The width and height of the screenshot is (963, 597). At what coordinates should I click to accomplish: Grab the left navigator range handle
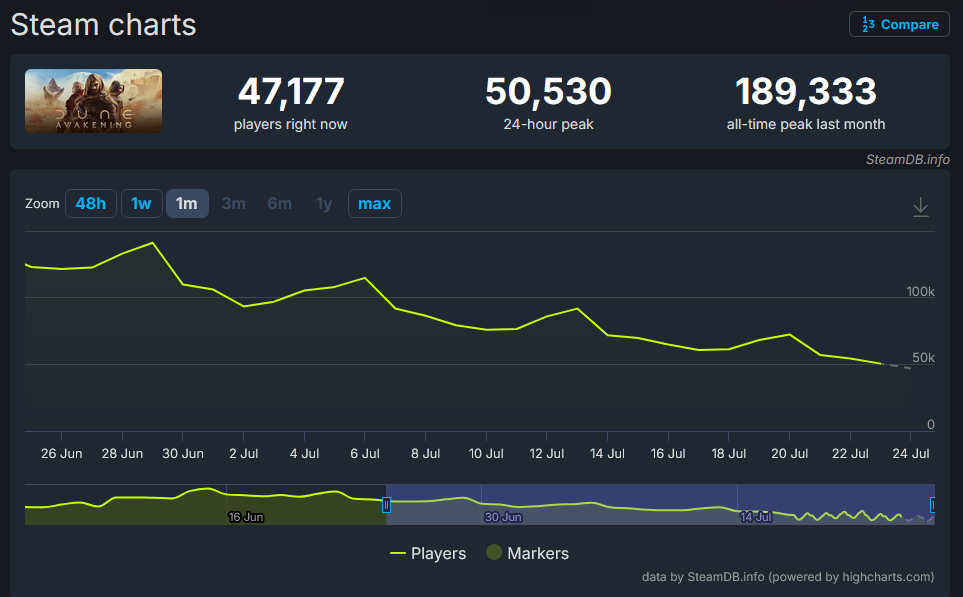pos(386,505)
